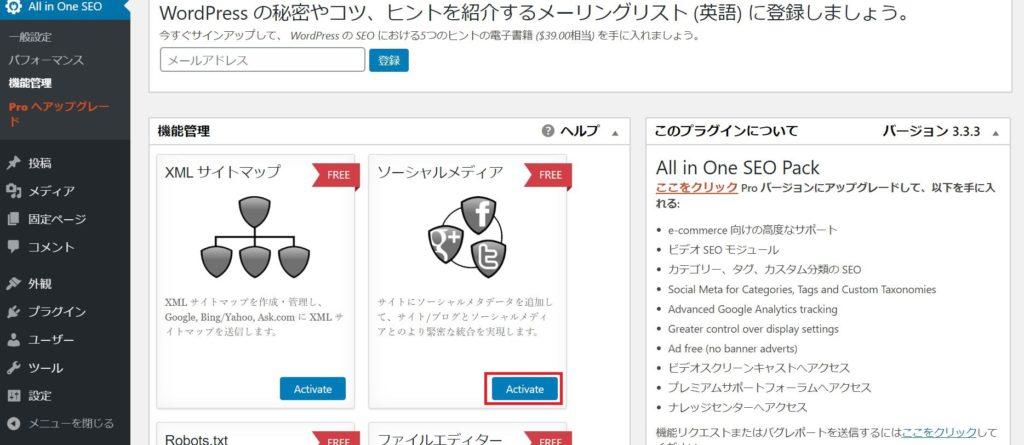Activate the ソーシャルメディア module
The image size is (1024, 445).
pos(524,389)
